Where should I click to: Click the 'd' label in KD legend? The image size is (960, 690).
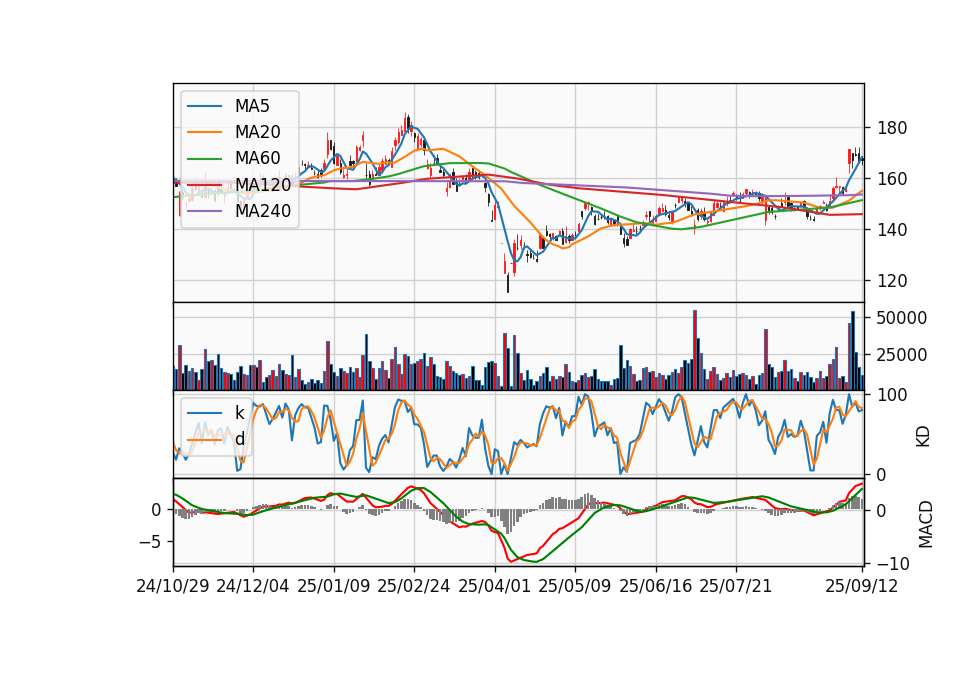coord(240,439)
